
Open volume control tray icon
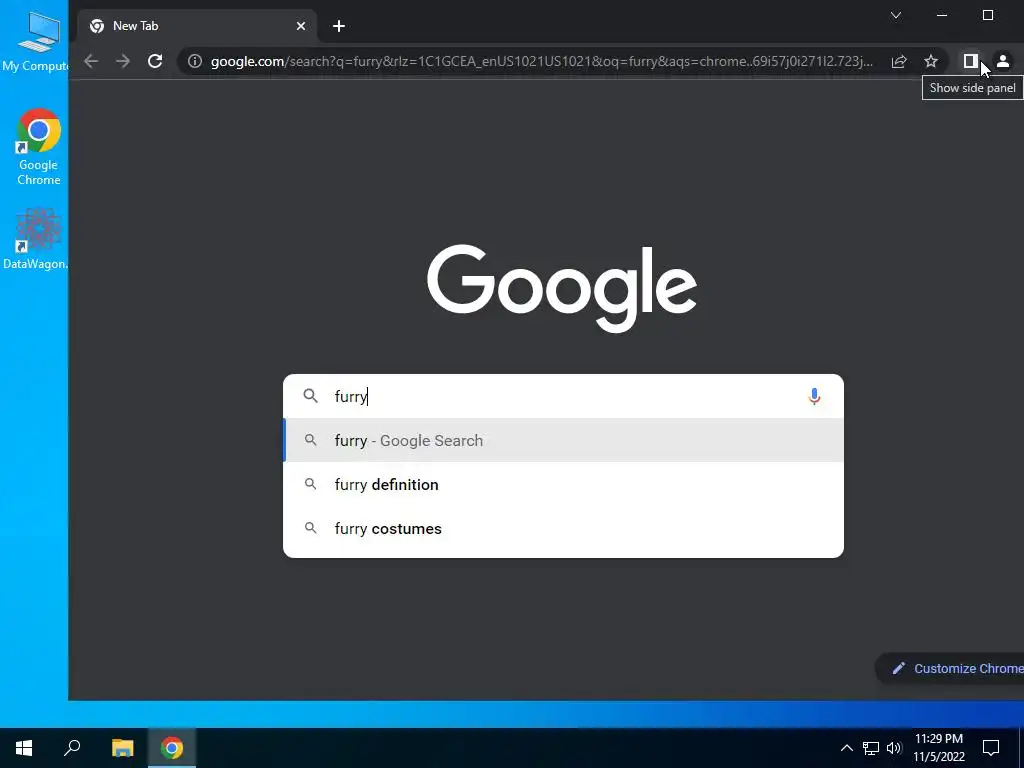(x=894, y=748)
